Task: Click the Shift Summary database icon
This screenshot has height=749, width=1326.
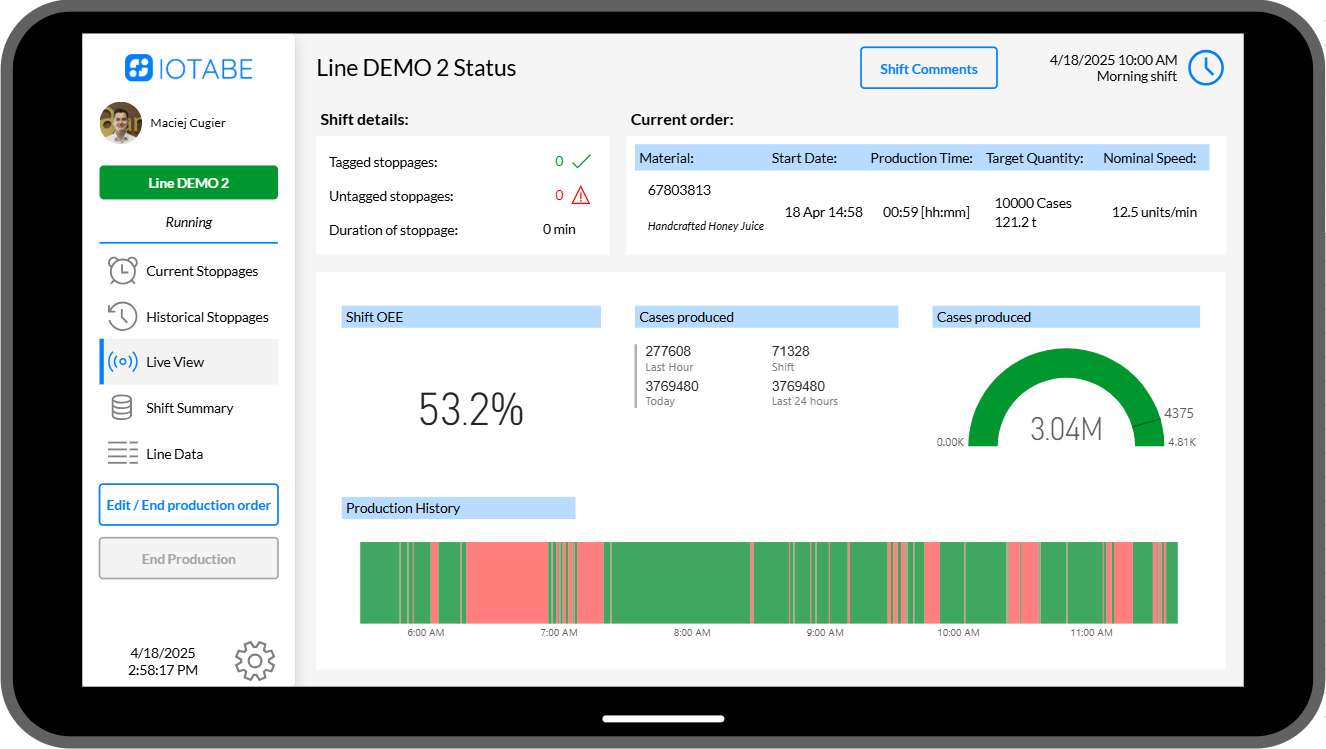Action: (x=122, y=408)
